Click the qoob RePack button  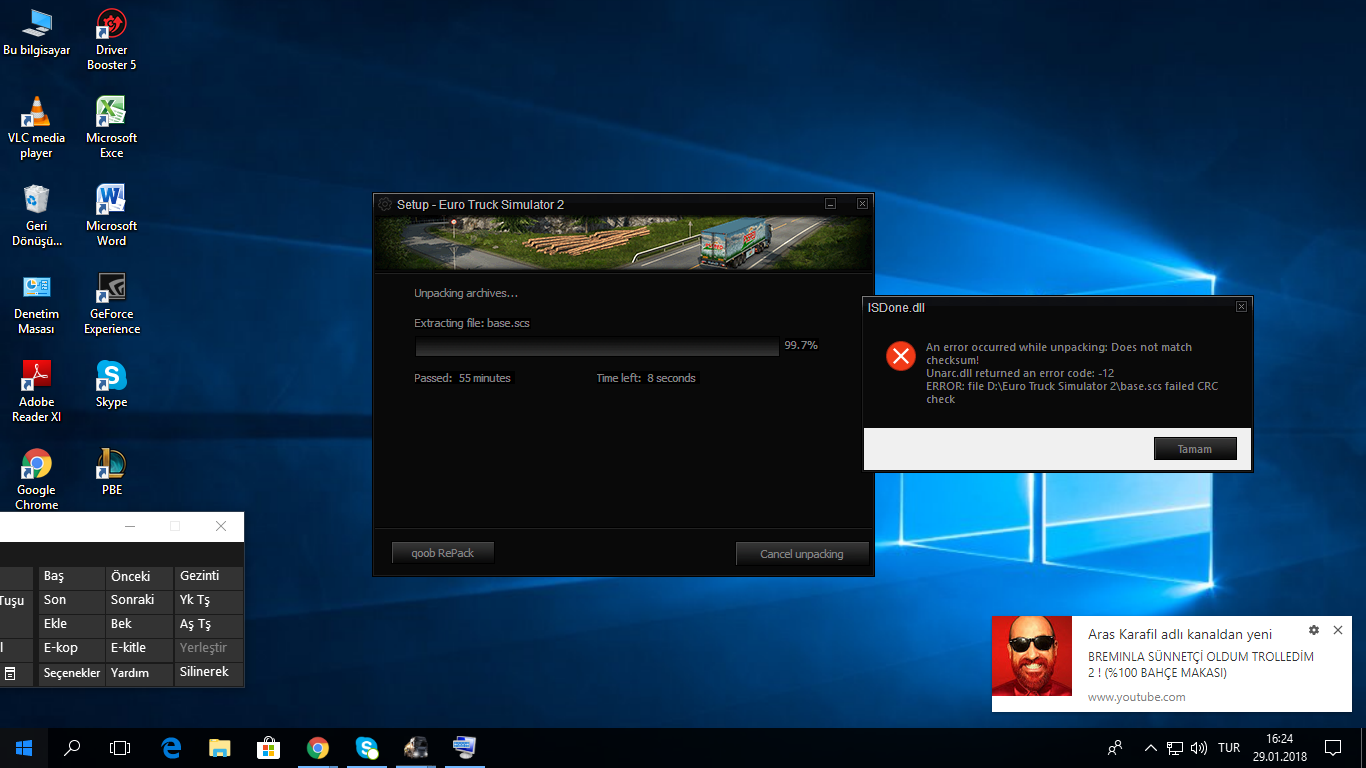pyautogui.click(x=443, y=552)
